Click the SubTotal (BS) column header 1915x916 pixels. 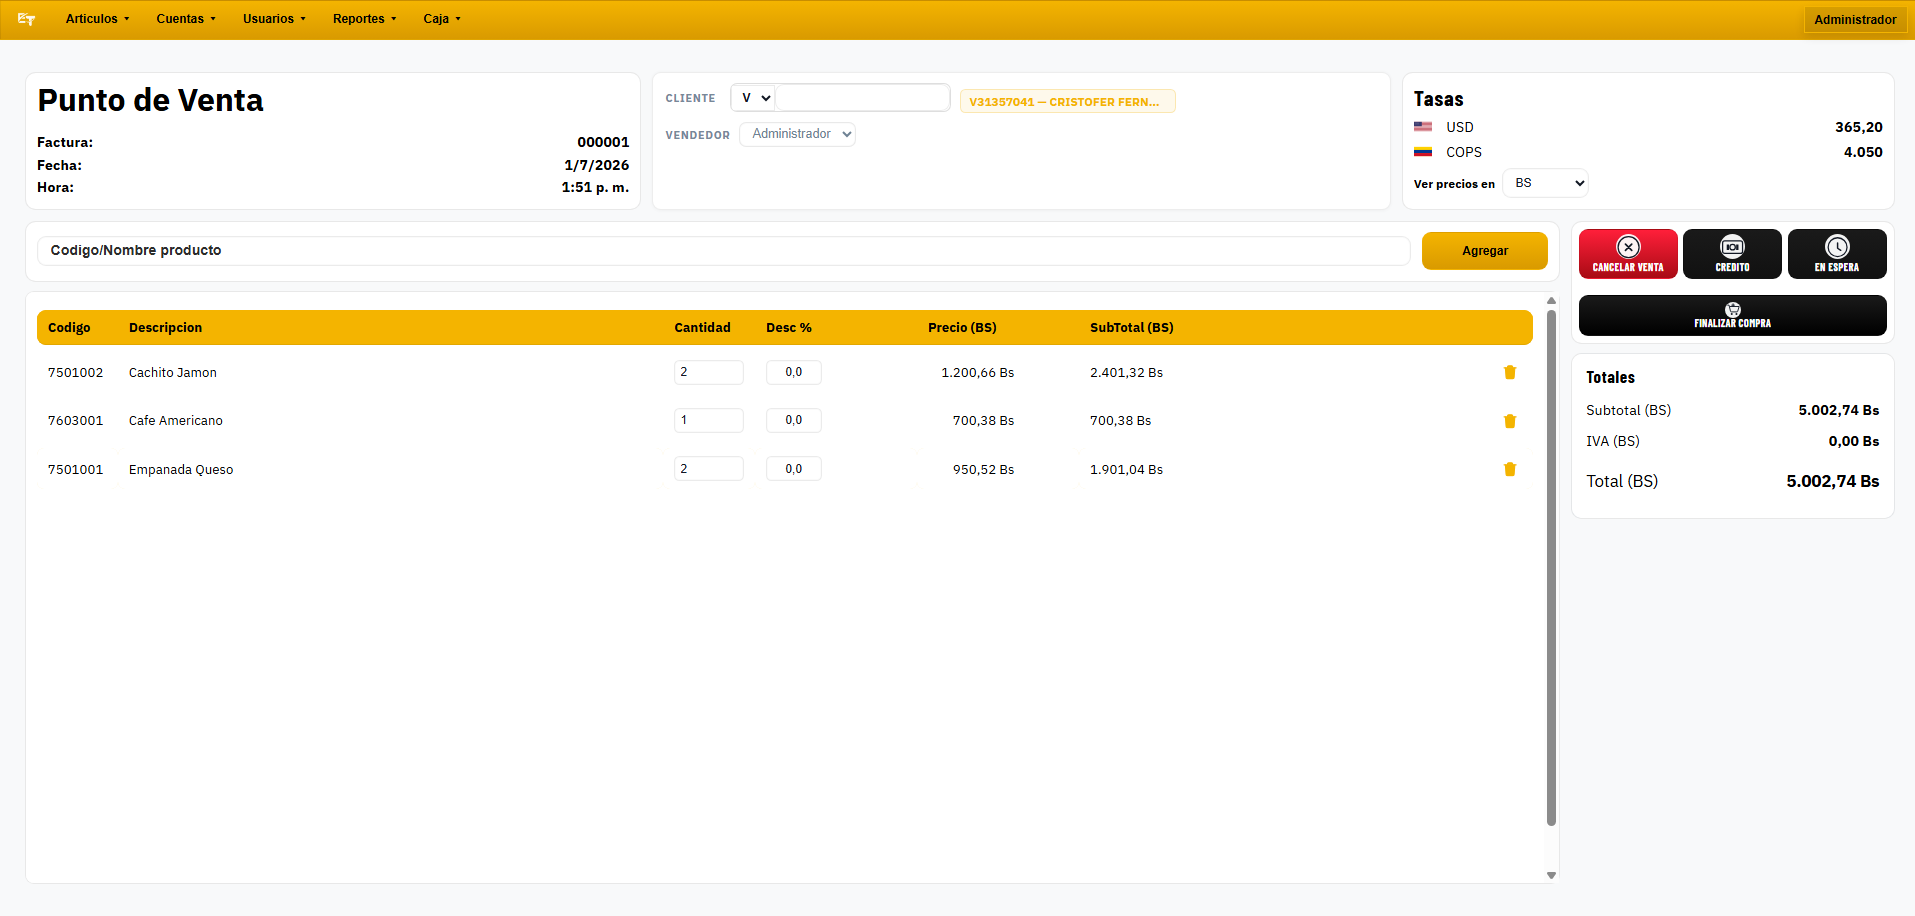pos(1132,328)
